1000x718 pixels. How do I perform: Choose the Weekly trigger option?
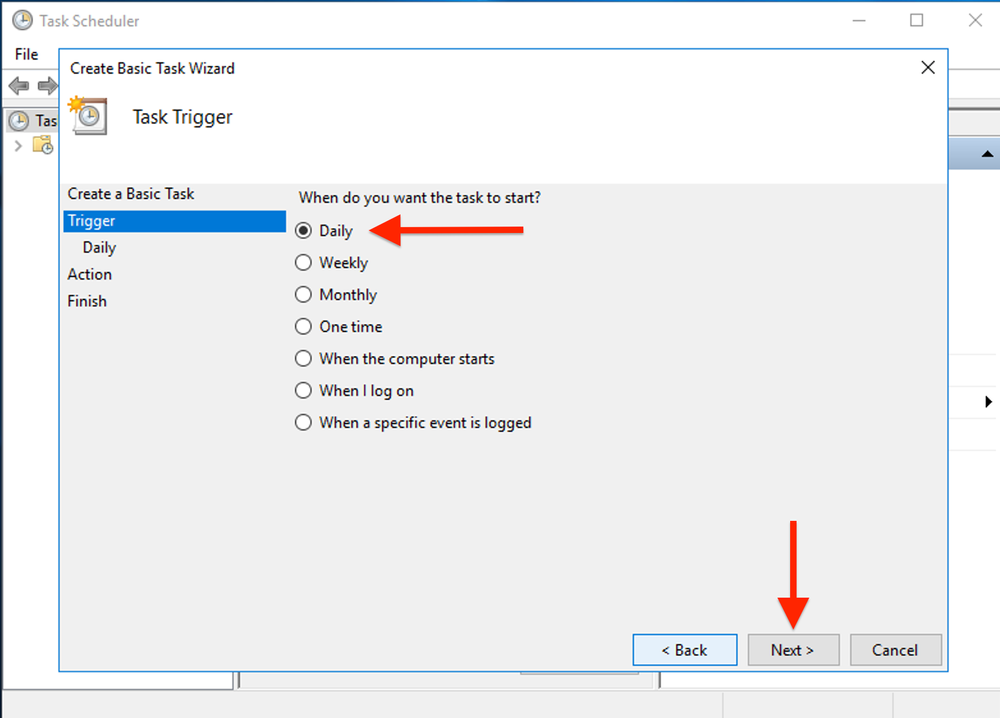[303, 262]
